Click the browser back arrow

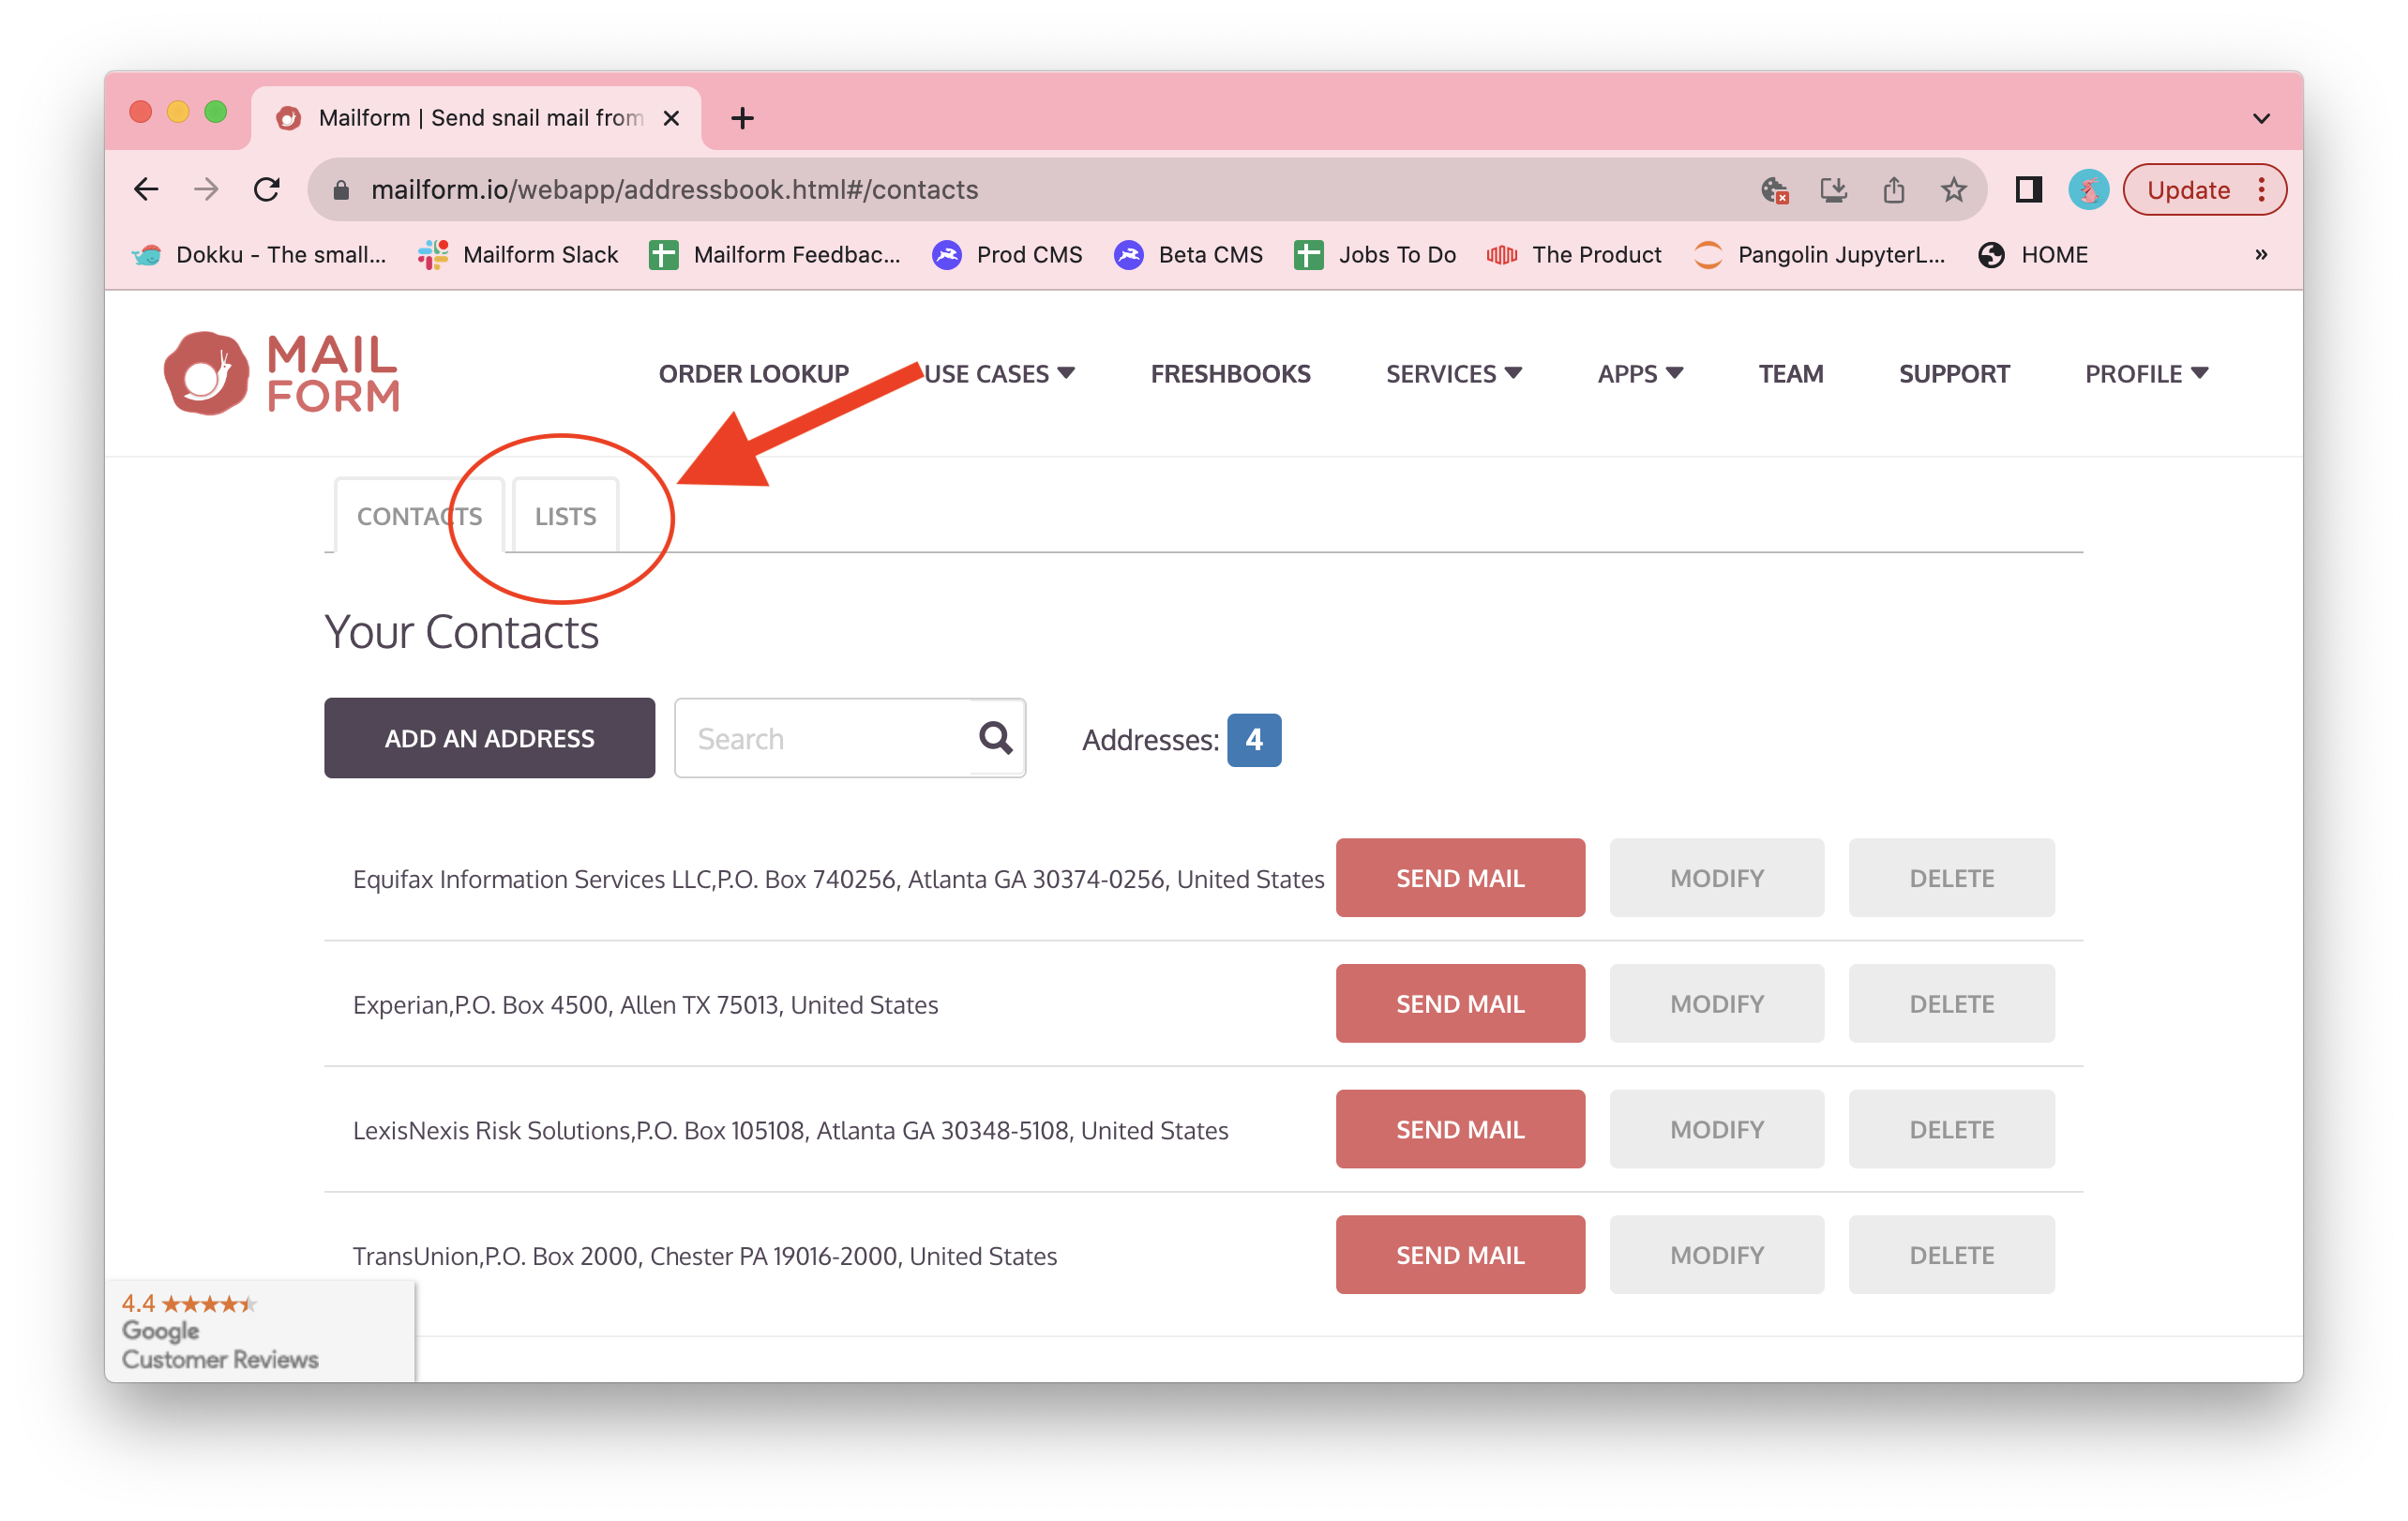[x=146, y=189]
